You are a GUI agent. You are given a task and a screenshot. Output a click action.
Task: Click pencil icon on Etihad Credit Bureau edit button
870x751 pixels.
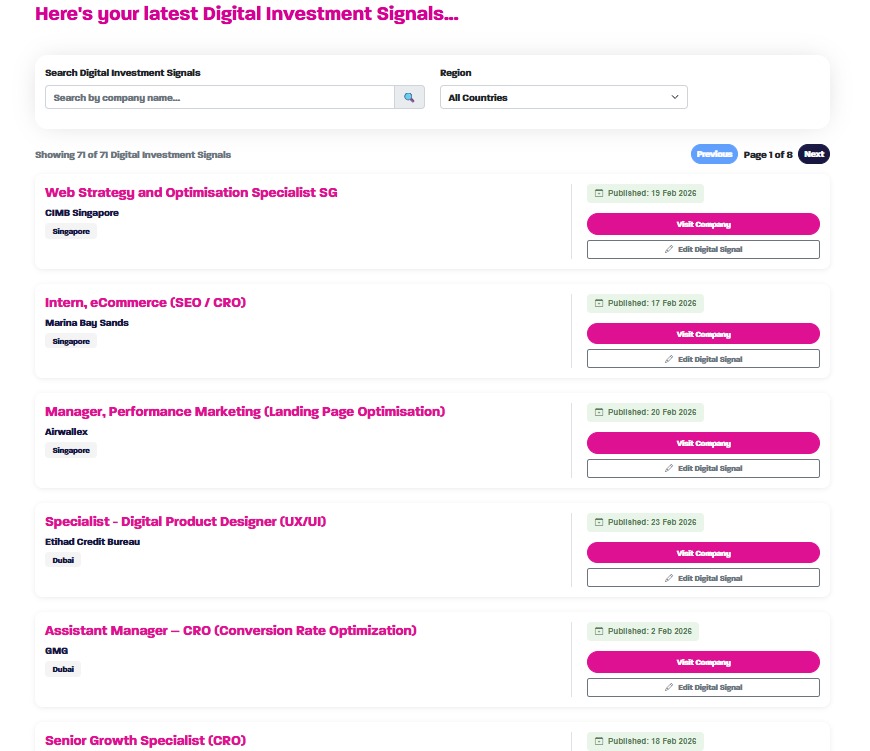point(669,578)
